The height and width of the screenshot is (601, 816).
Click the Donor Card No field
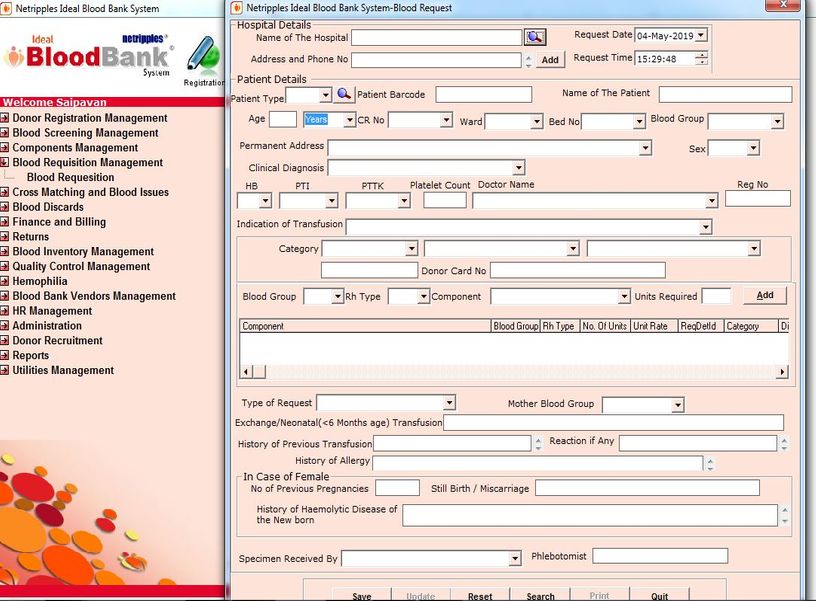point(578,270)
